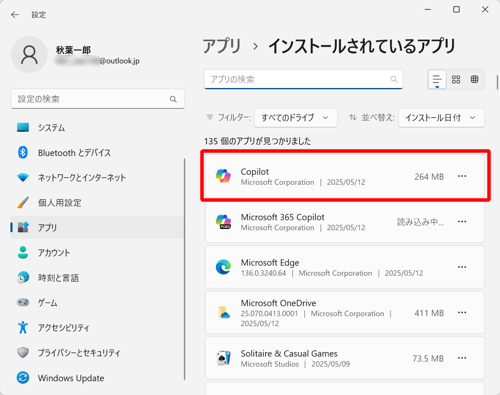500x395 pixels.
Task: Open the すべてのドライブ filter dropdown
Action: coord(295,118)
